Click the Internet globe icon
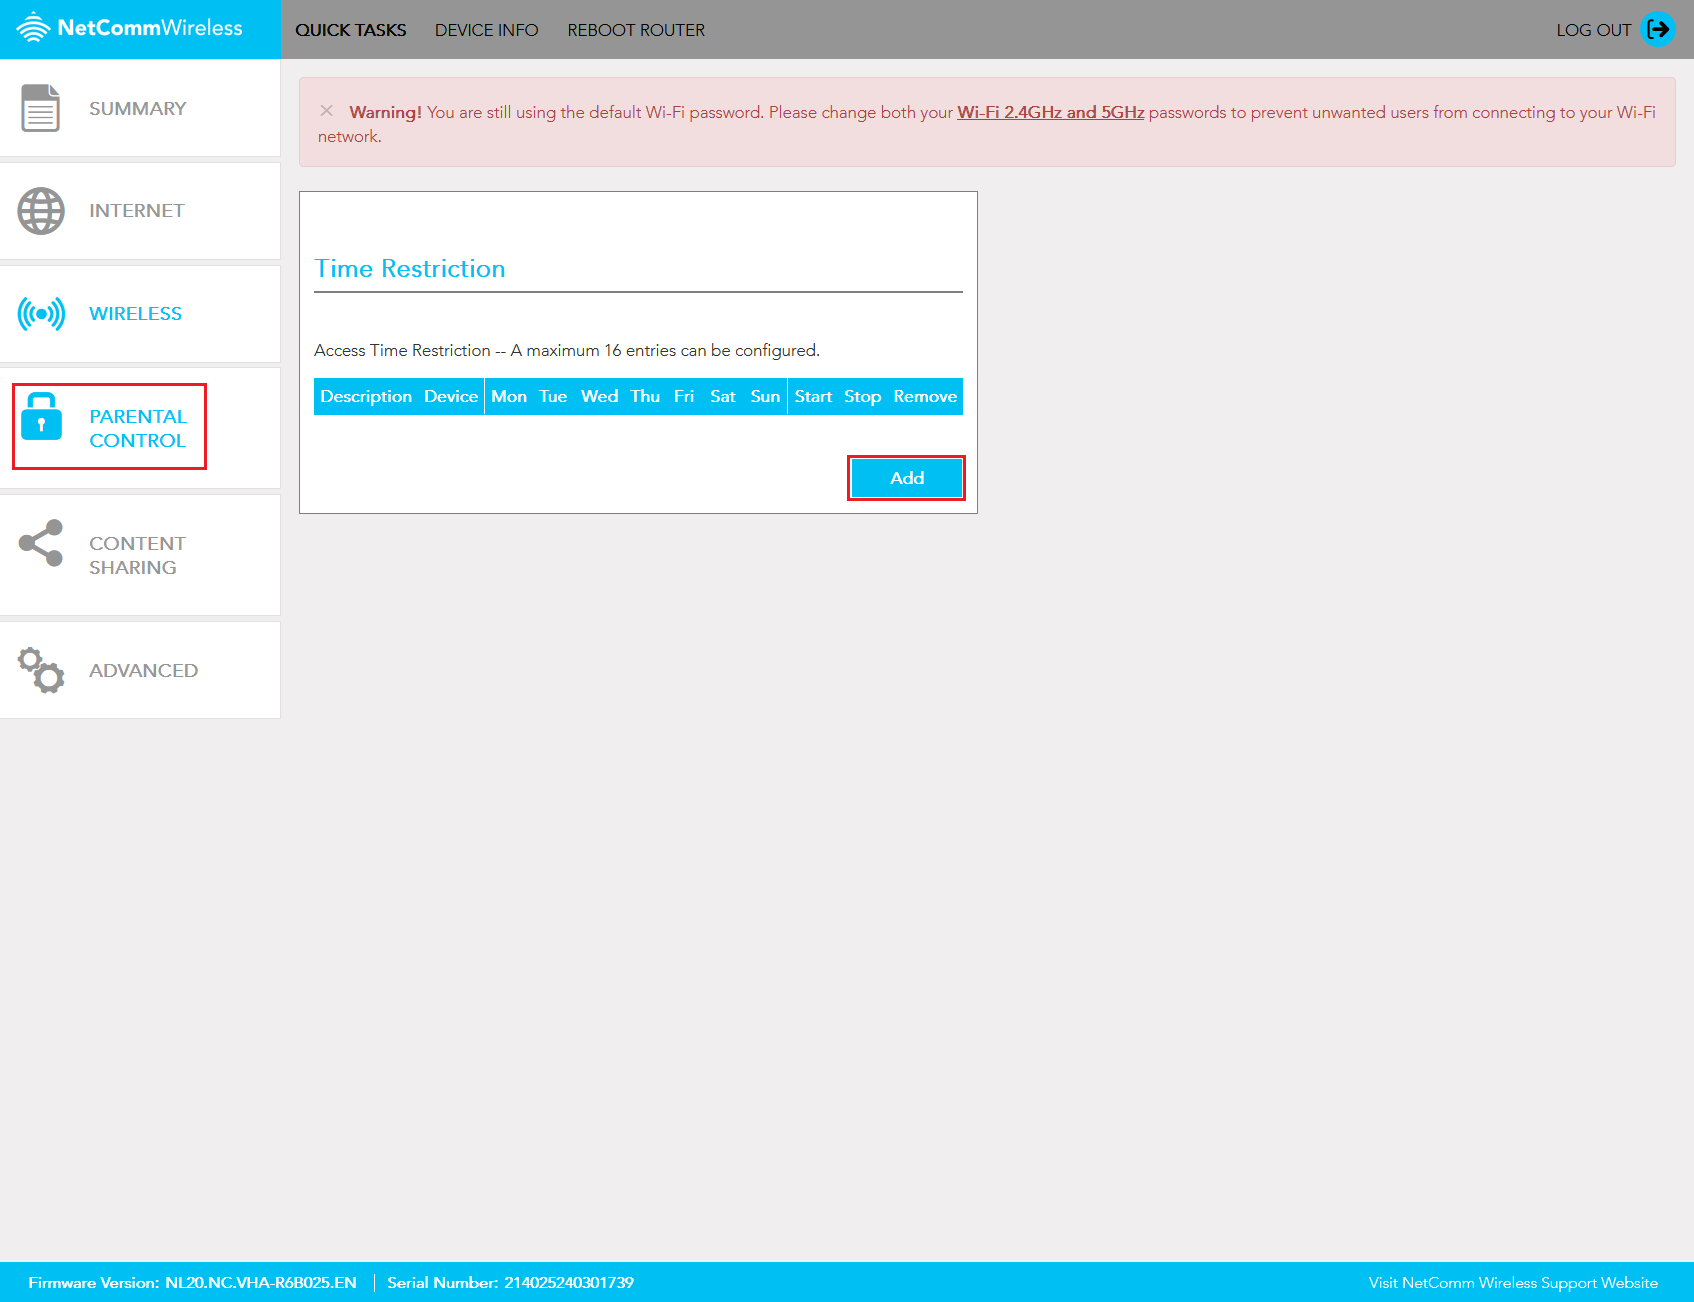 coord(40,210)
